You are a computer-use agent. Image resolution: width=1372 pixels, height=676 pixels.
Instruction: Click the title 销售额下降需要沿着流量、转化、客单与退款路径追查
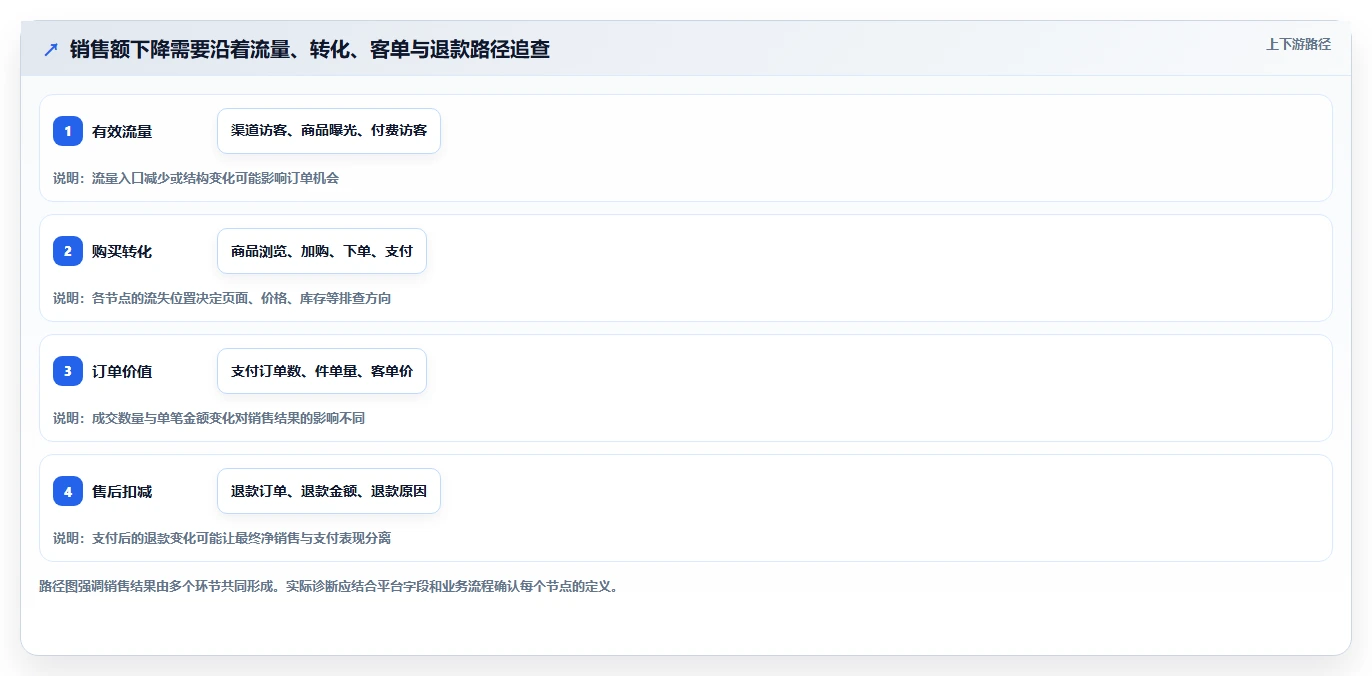310,49
